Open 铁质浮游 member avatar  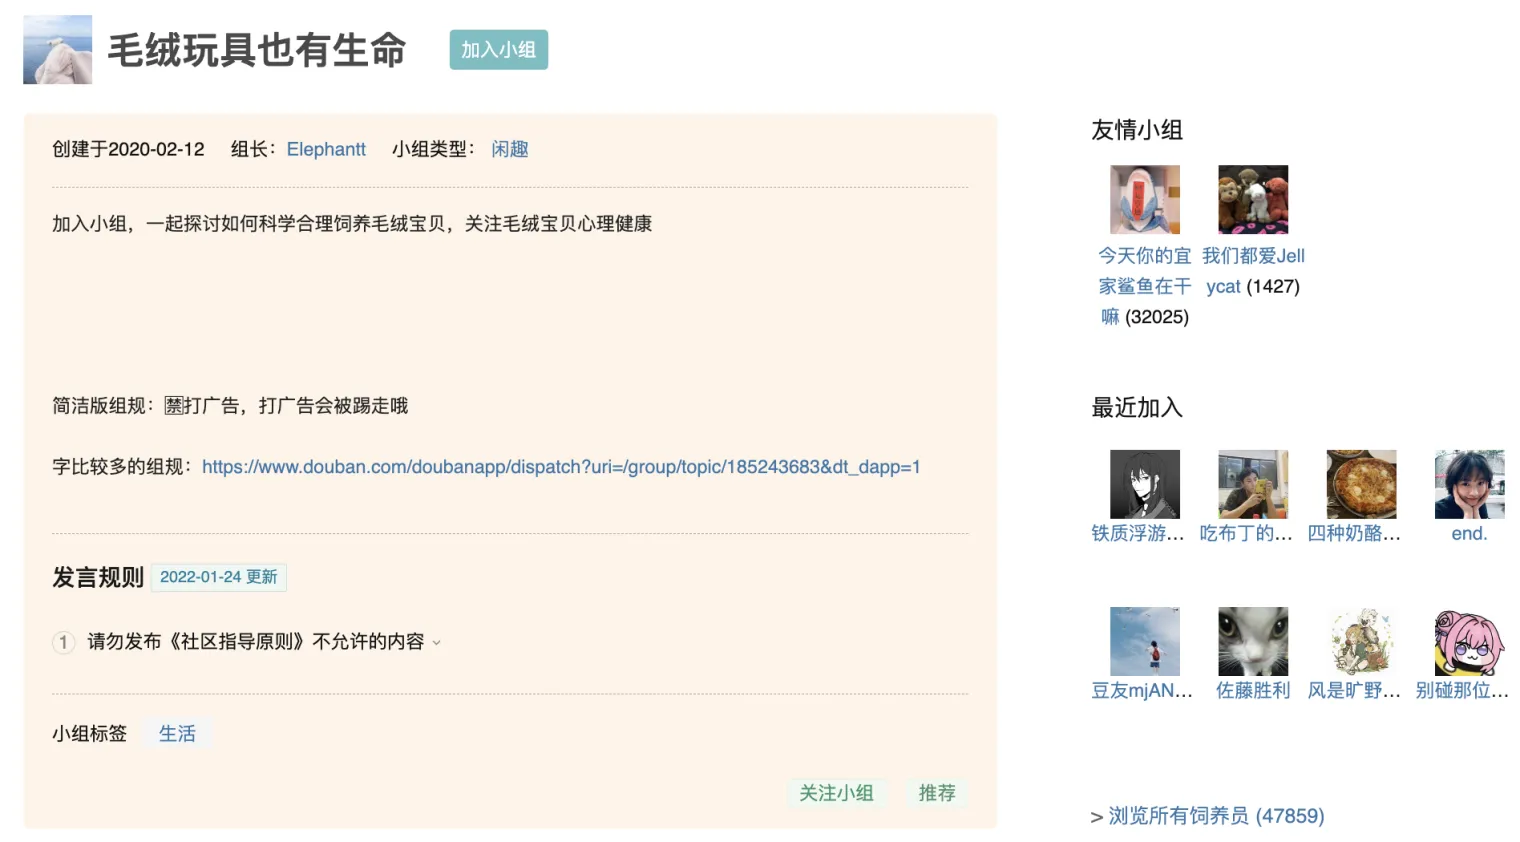tap(1145, 484)
